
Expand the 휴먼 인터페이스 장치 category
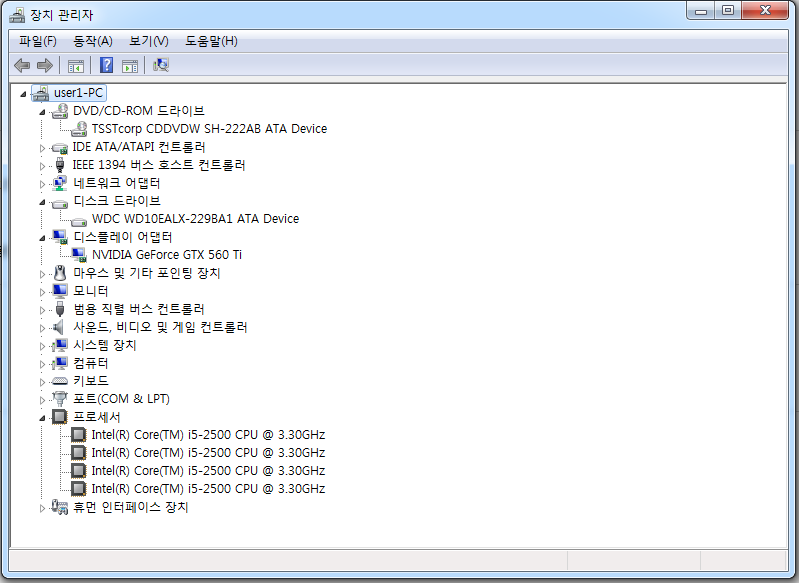(x=42, y=507)
